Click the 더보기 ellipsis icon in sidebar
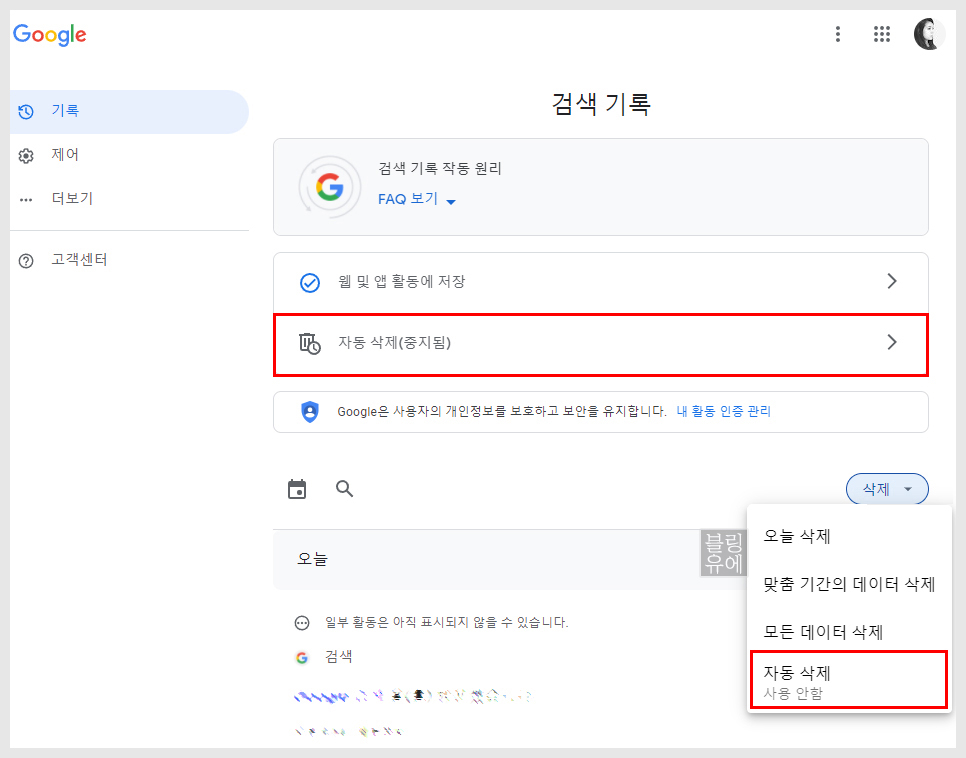The width and height of the screenshot is (966, 758). [x=27, y=198]
